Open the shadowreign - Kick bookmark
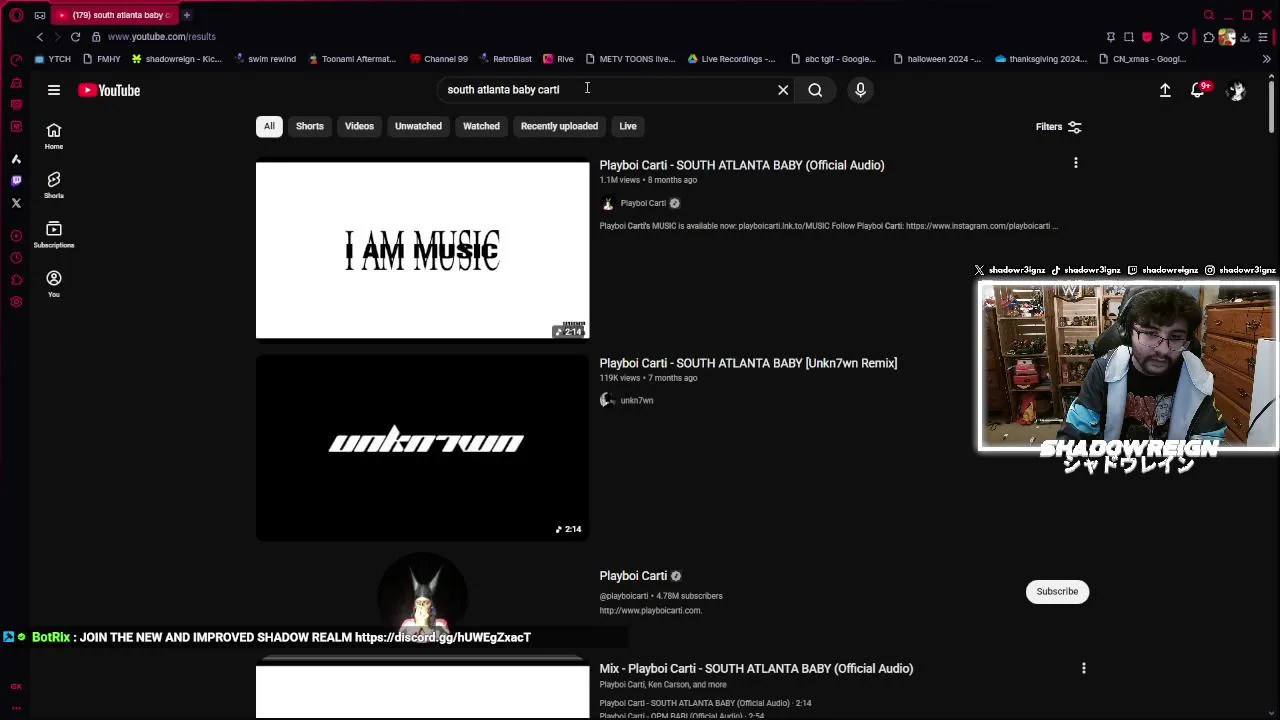1280x720 pixels. [176, 59]
